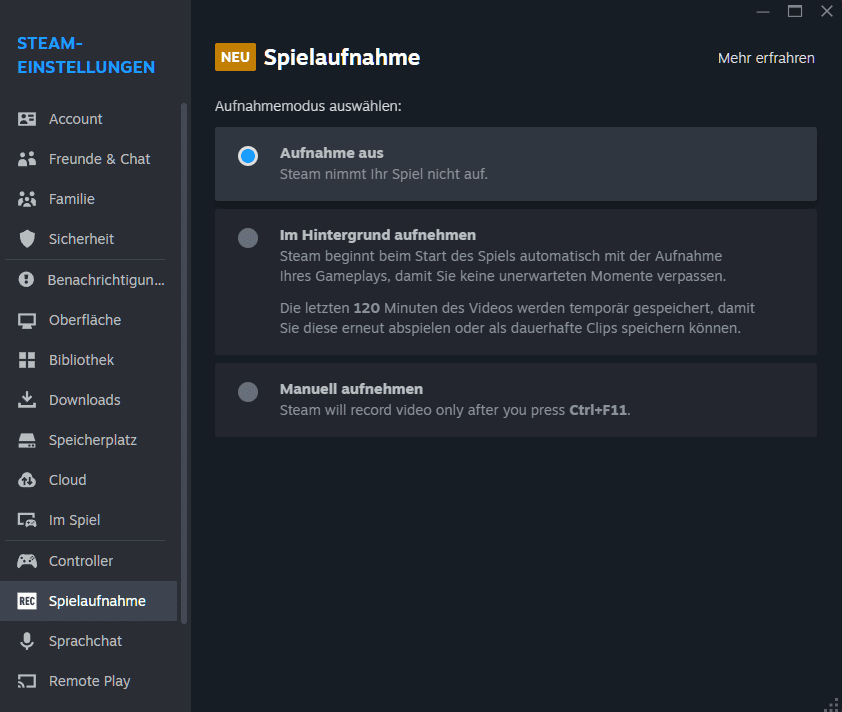This screenshot has width=842, height=712.
Task: Click the Familie group icon
Action: (x=27, y=199)
